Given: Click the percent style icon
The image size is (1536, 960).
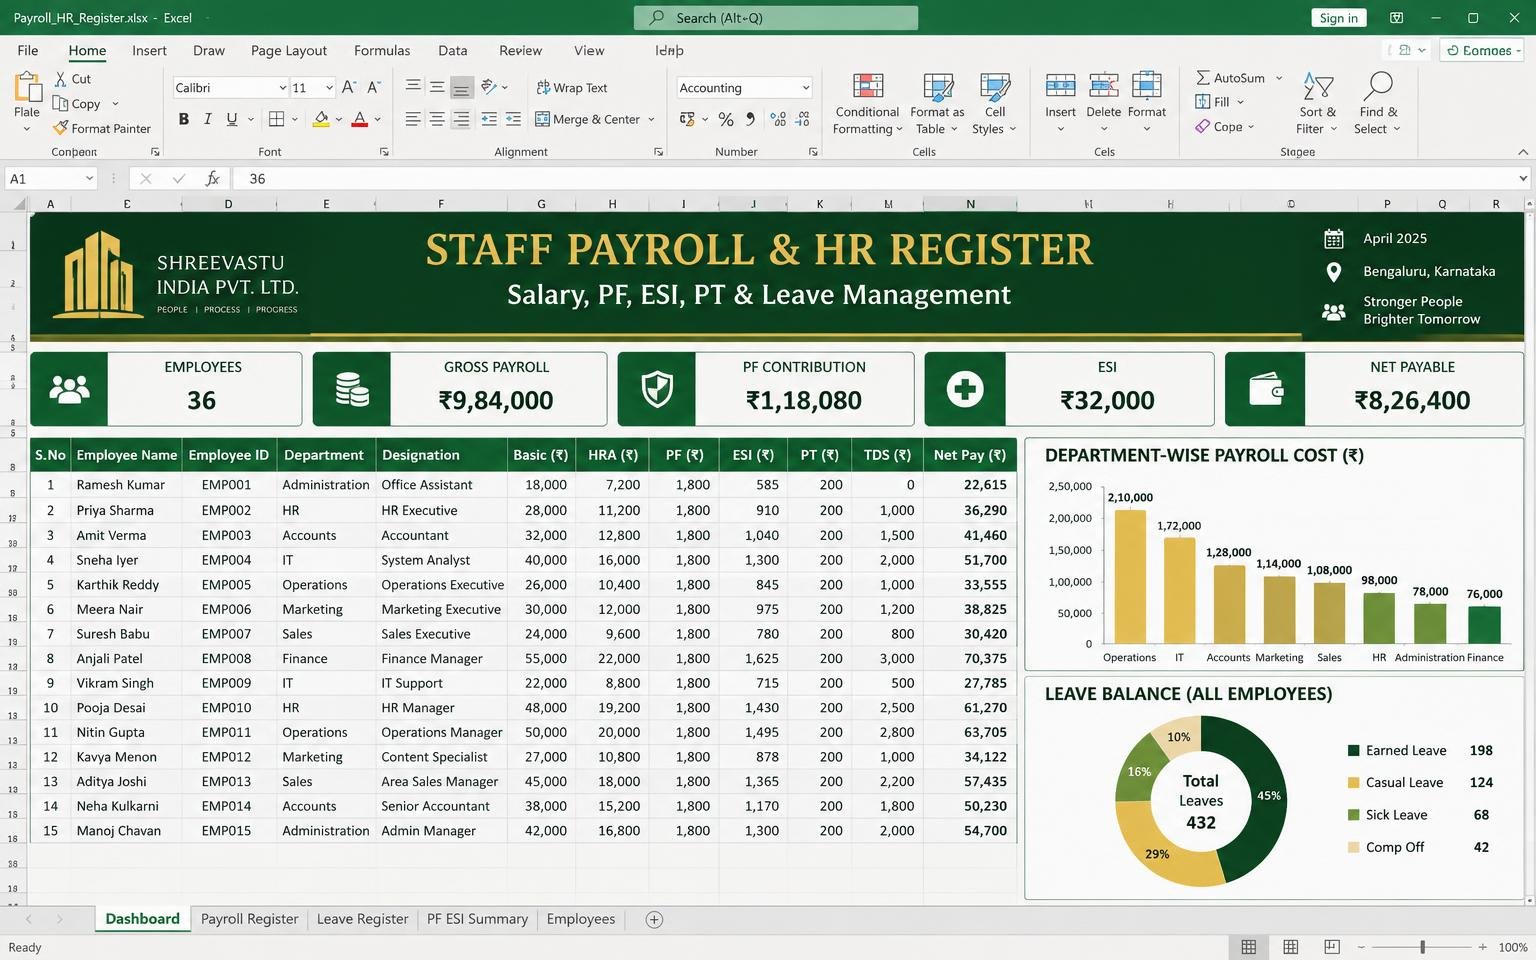Looking at the screenshot, I should click(x=726, y=119).
